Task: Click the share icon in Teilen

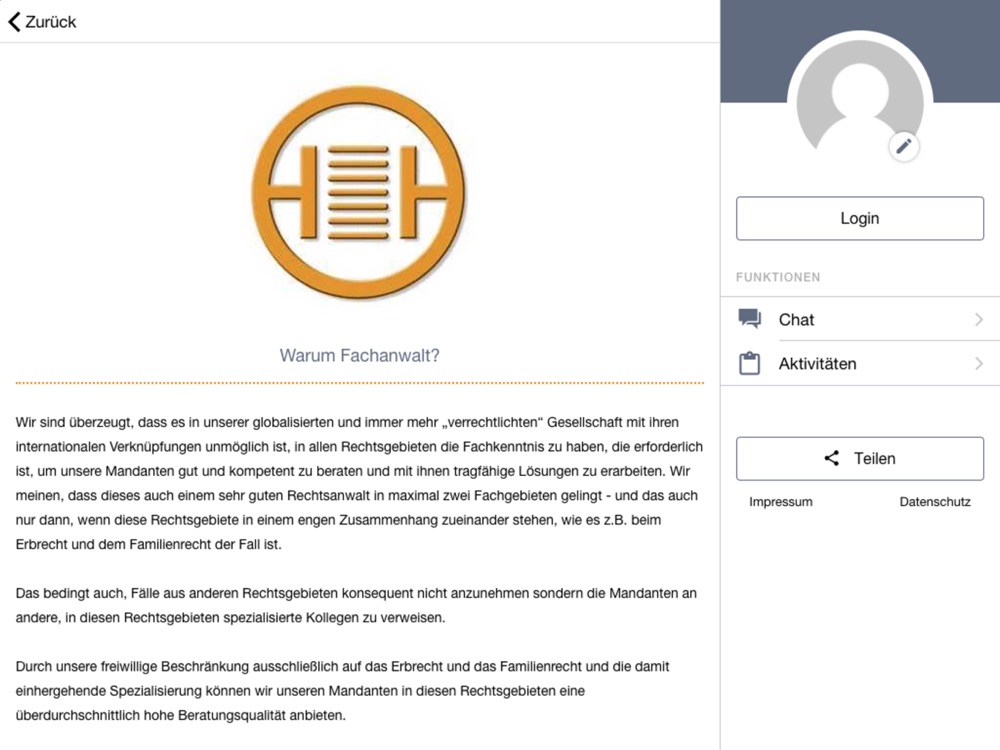Action: click(x=832, y=458)
